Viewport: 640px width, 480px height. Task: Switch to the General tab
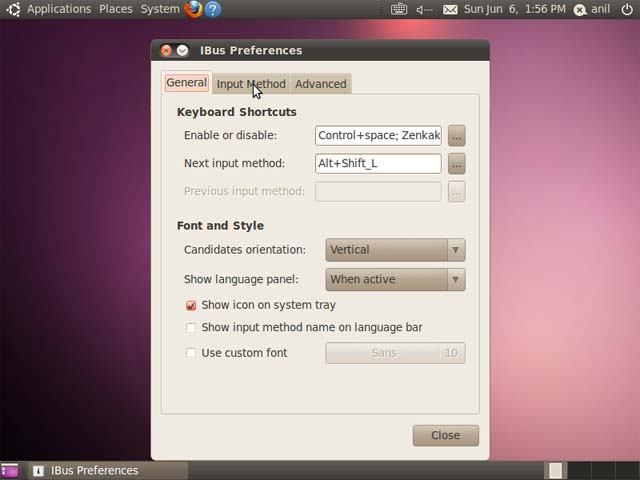pyautogui.click(x=187, y=83)
